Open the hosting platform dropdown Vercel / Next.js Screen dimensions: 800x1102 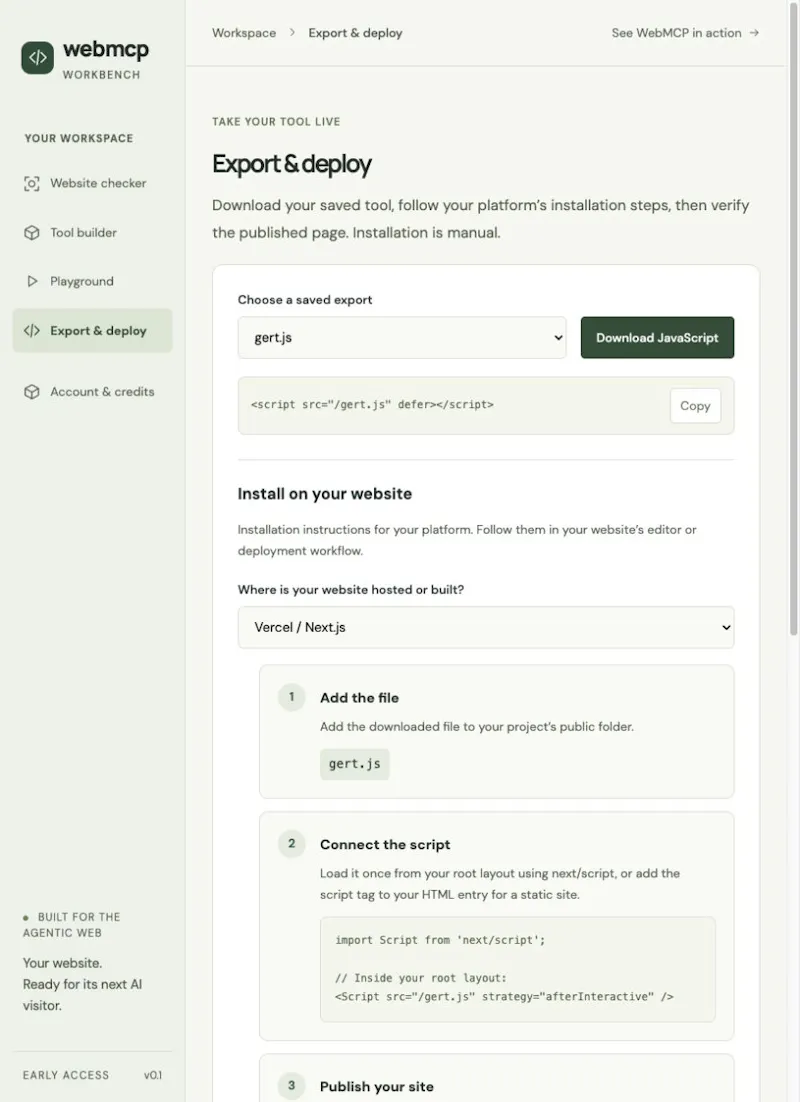(x=486, y=628)
